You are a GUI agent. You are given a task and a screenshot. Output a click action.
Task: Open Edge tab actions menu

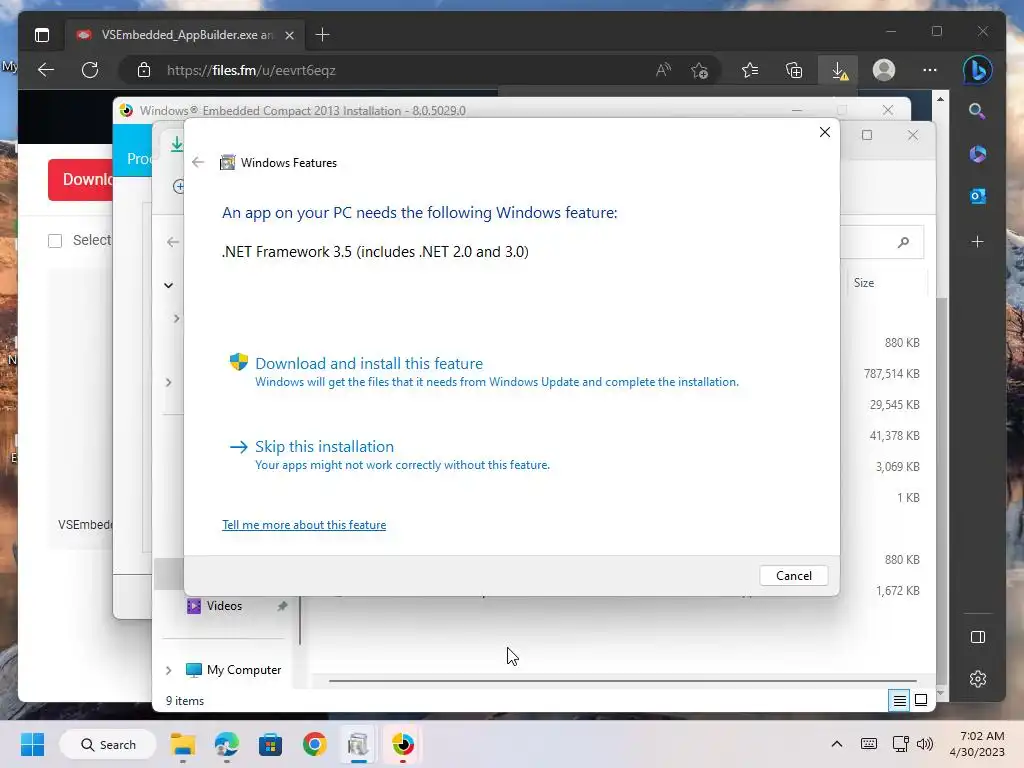coord(42,35)
